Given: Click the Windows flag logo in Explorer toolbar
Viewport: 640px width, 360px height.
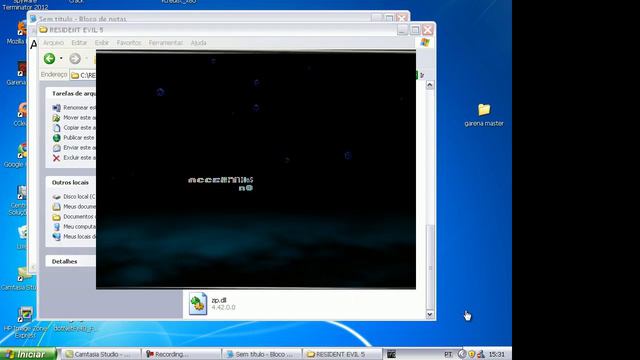Looking at the screenshot, I should tap(425, 42).
